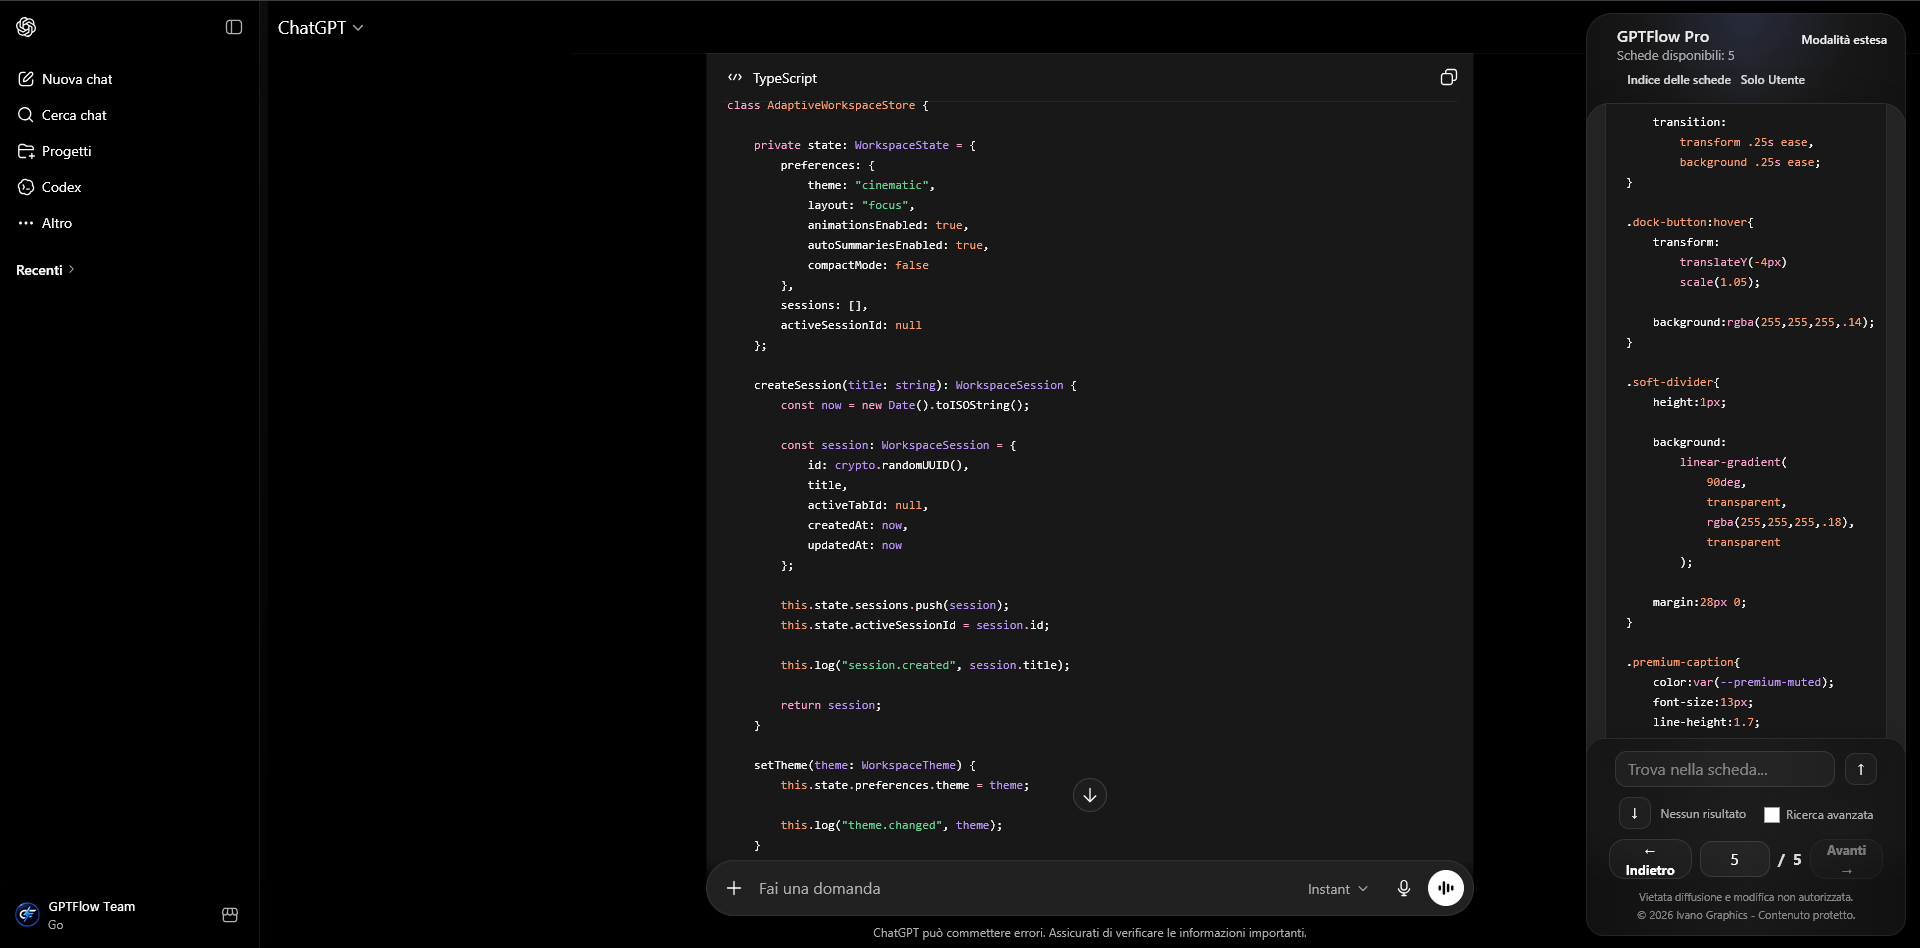
Task: Click the Nessun risultato status text
Action: [x=1703, y=814]
